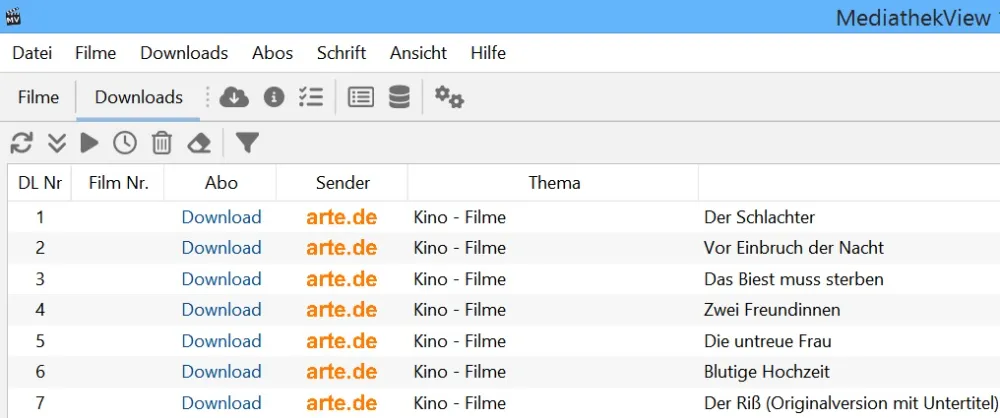The height and width of the screenshot is (418, 1000).
Task: Expand the Ansicht menu
Action: coord(418,53)
